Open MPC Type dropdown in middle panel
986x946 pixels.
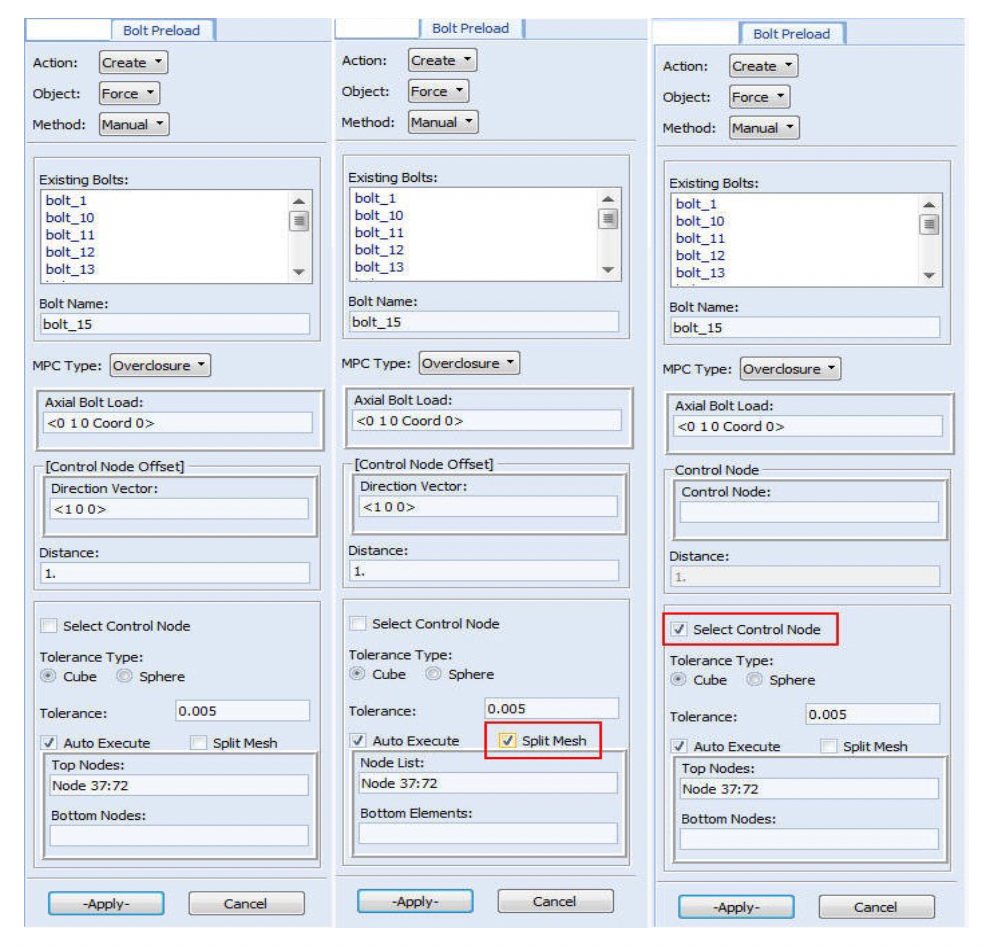(x=469, y=362)
